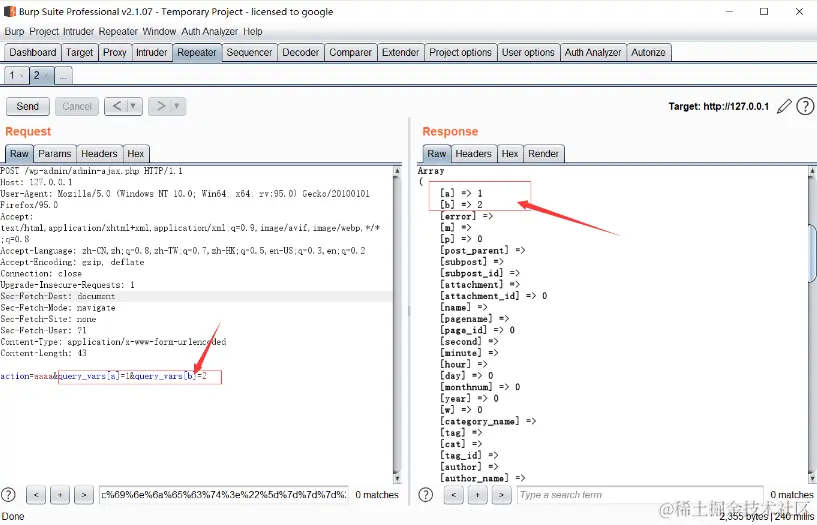817x525 pixels.
Task: Click the Content-Length: 43 header line
Action: pos(44,353)
